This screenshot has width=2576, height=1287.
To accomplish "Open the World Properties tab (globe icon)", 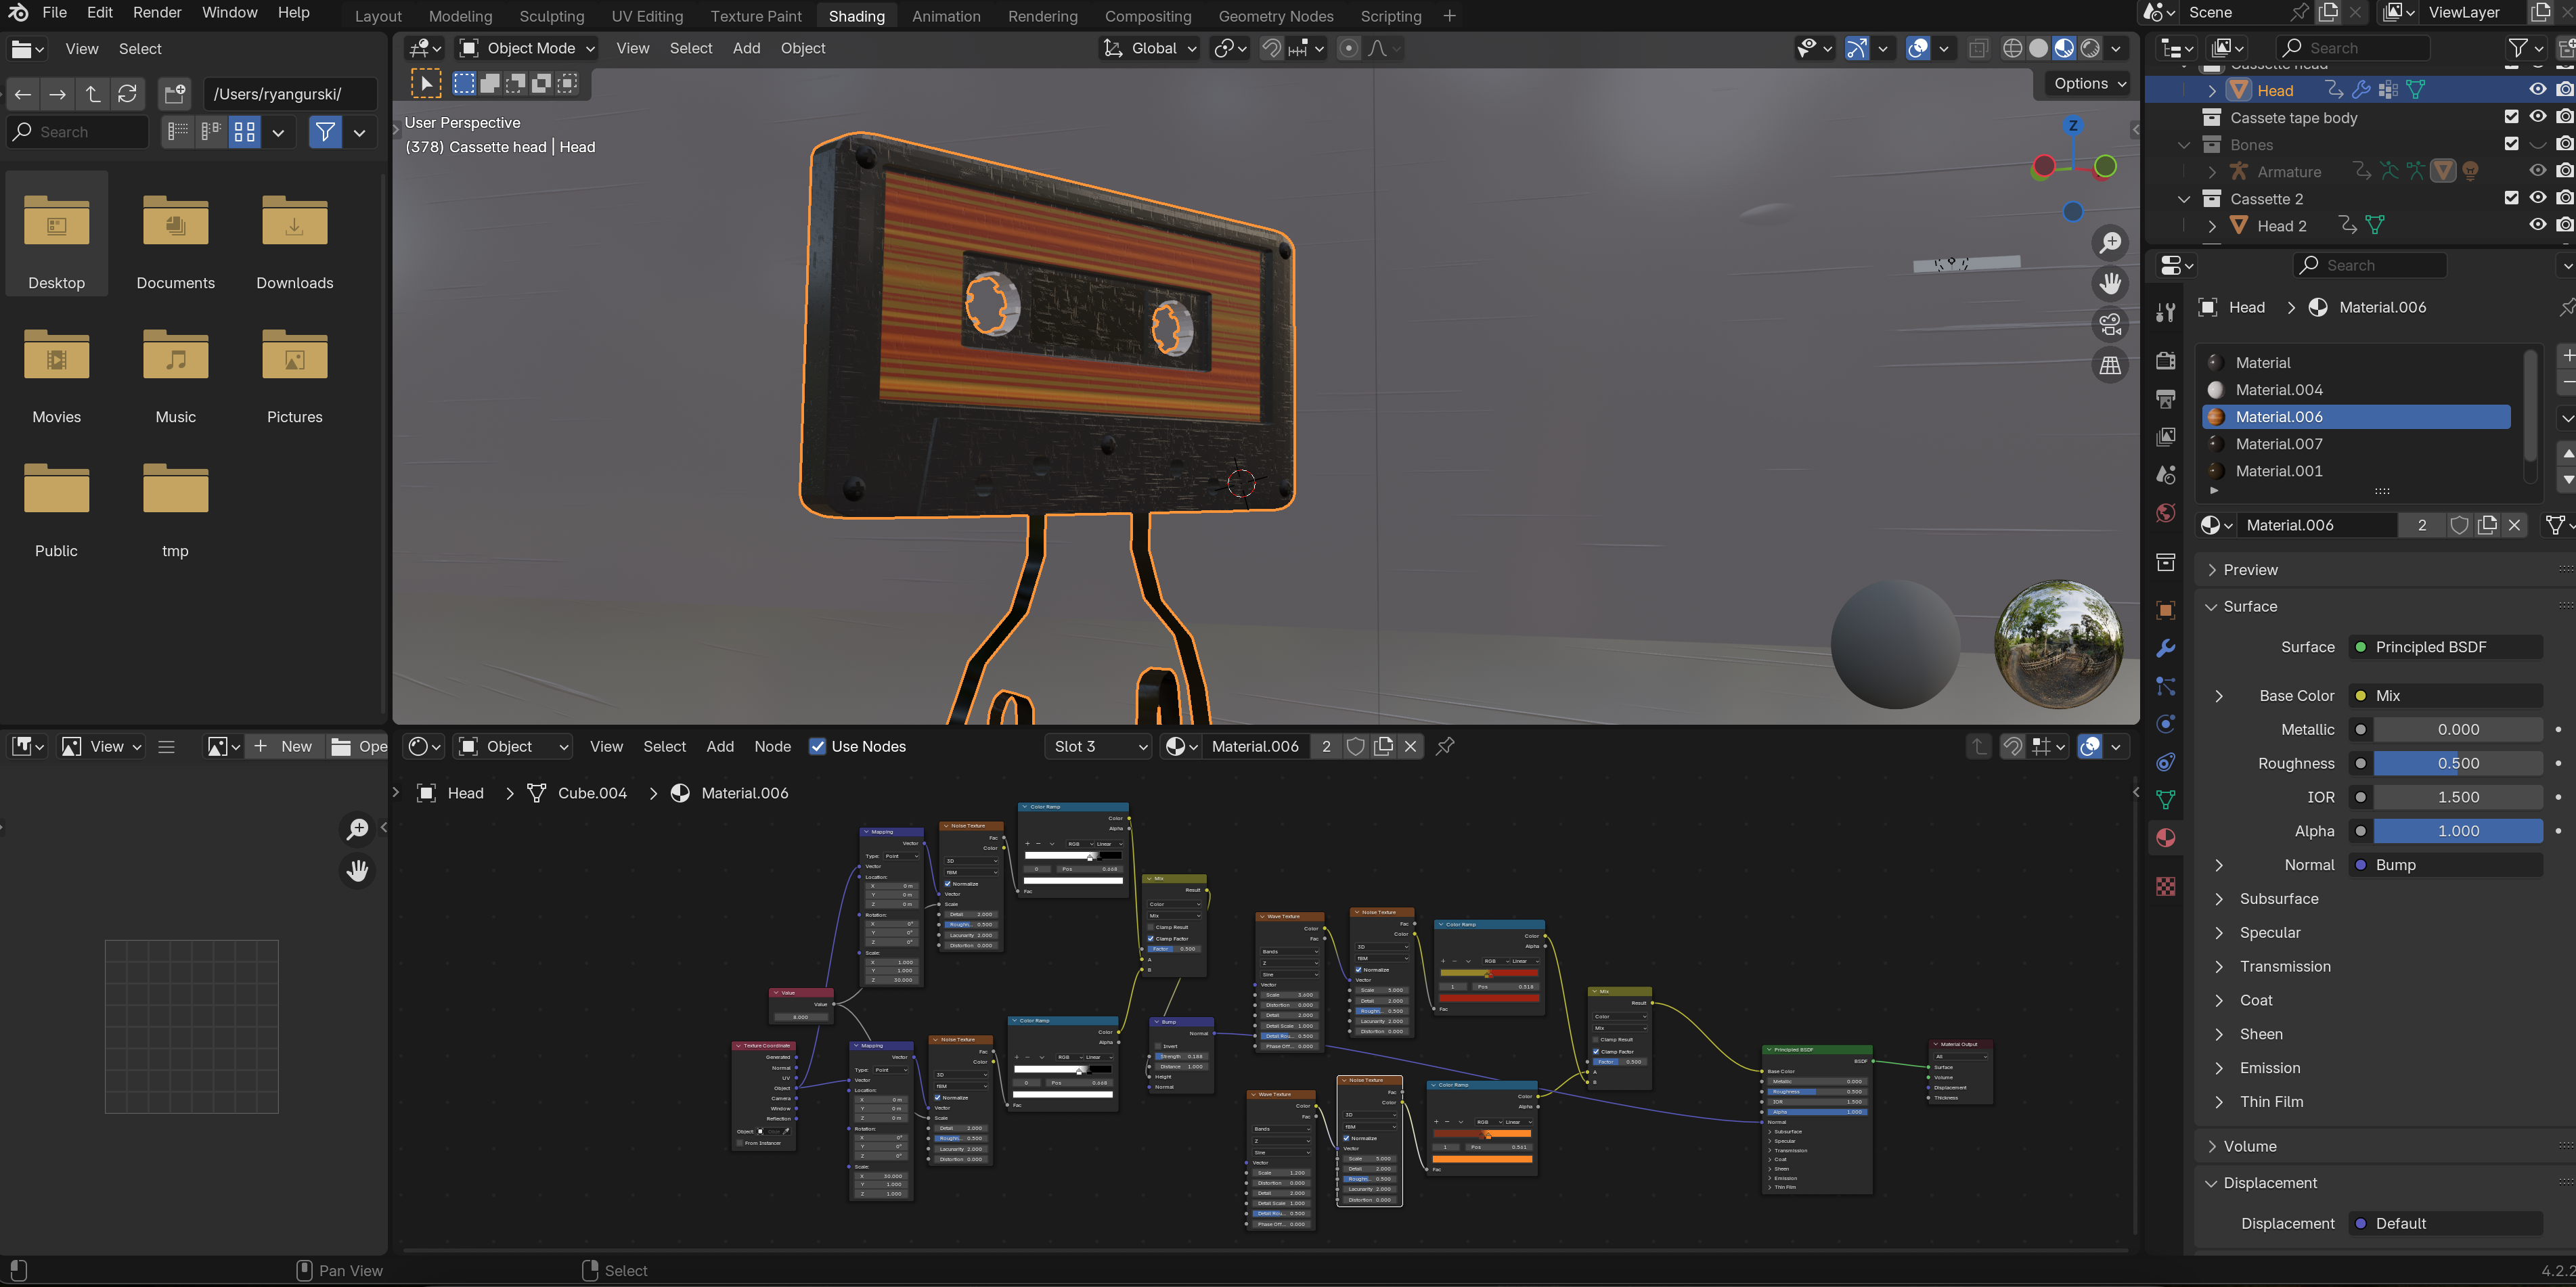I will pyautogui.click(x=2165, y=512).
